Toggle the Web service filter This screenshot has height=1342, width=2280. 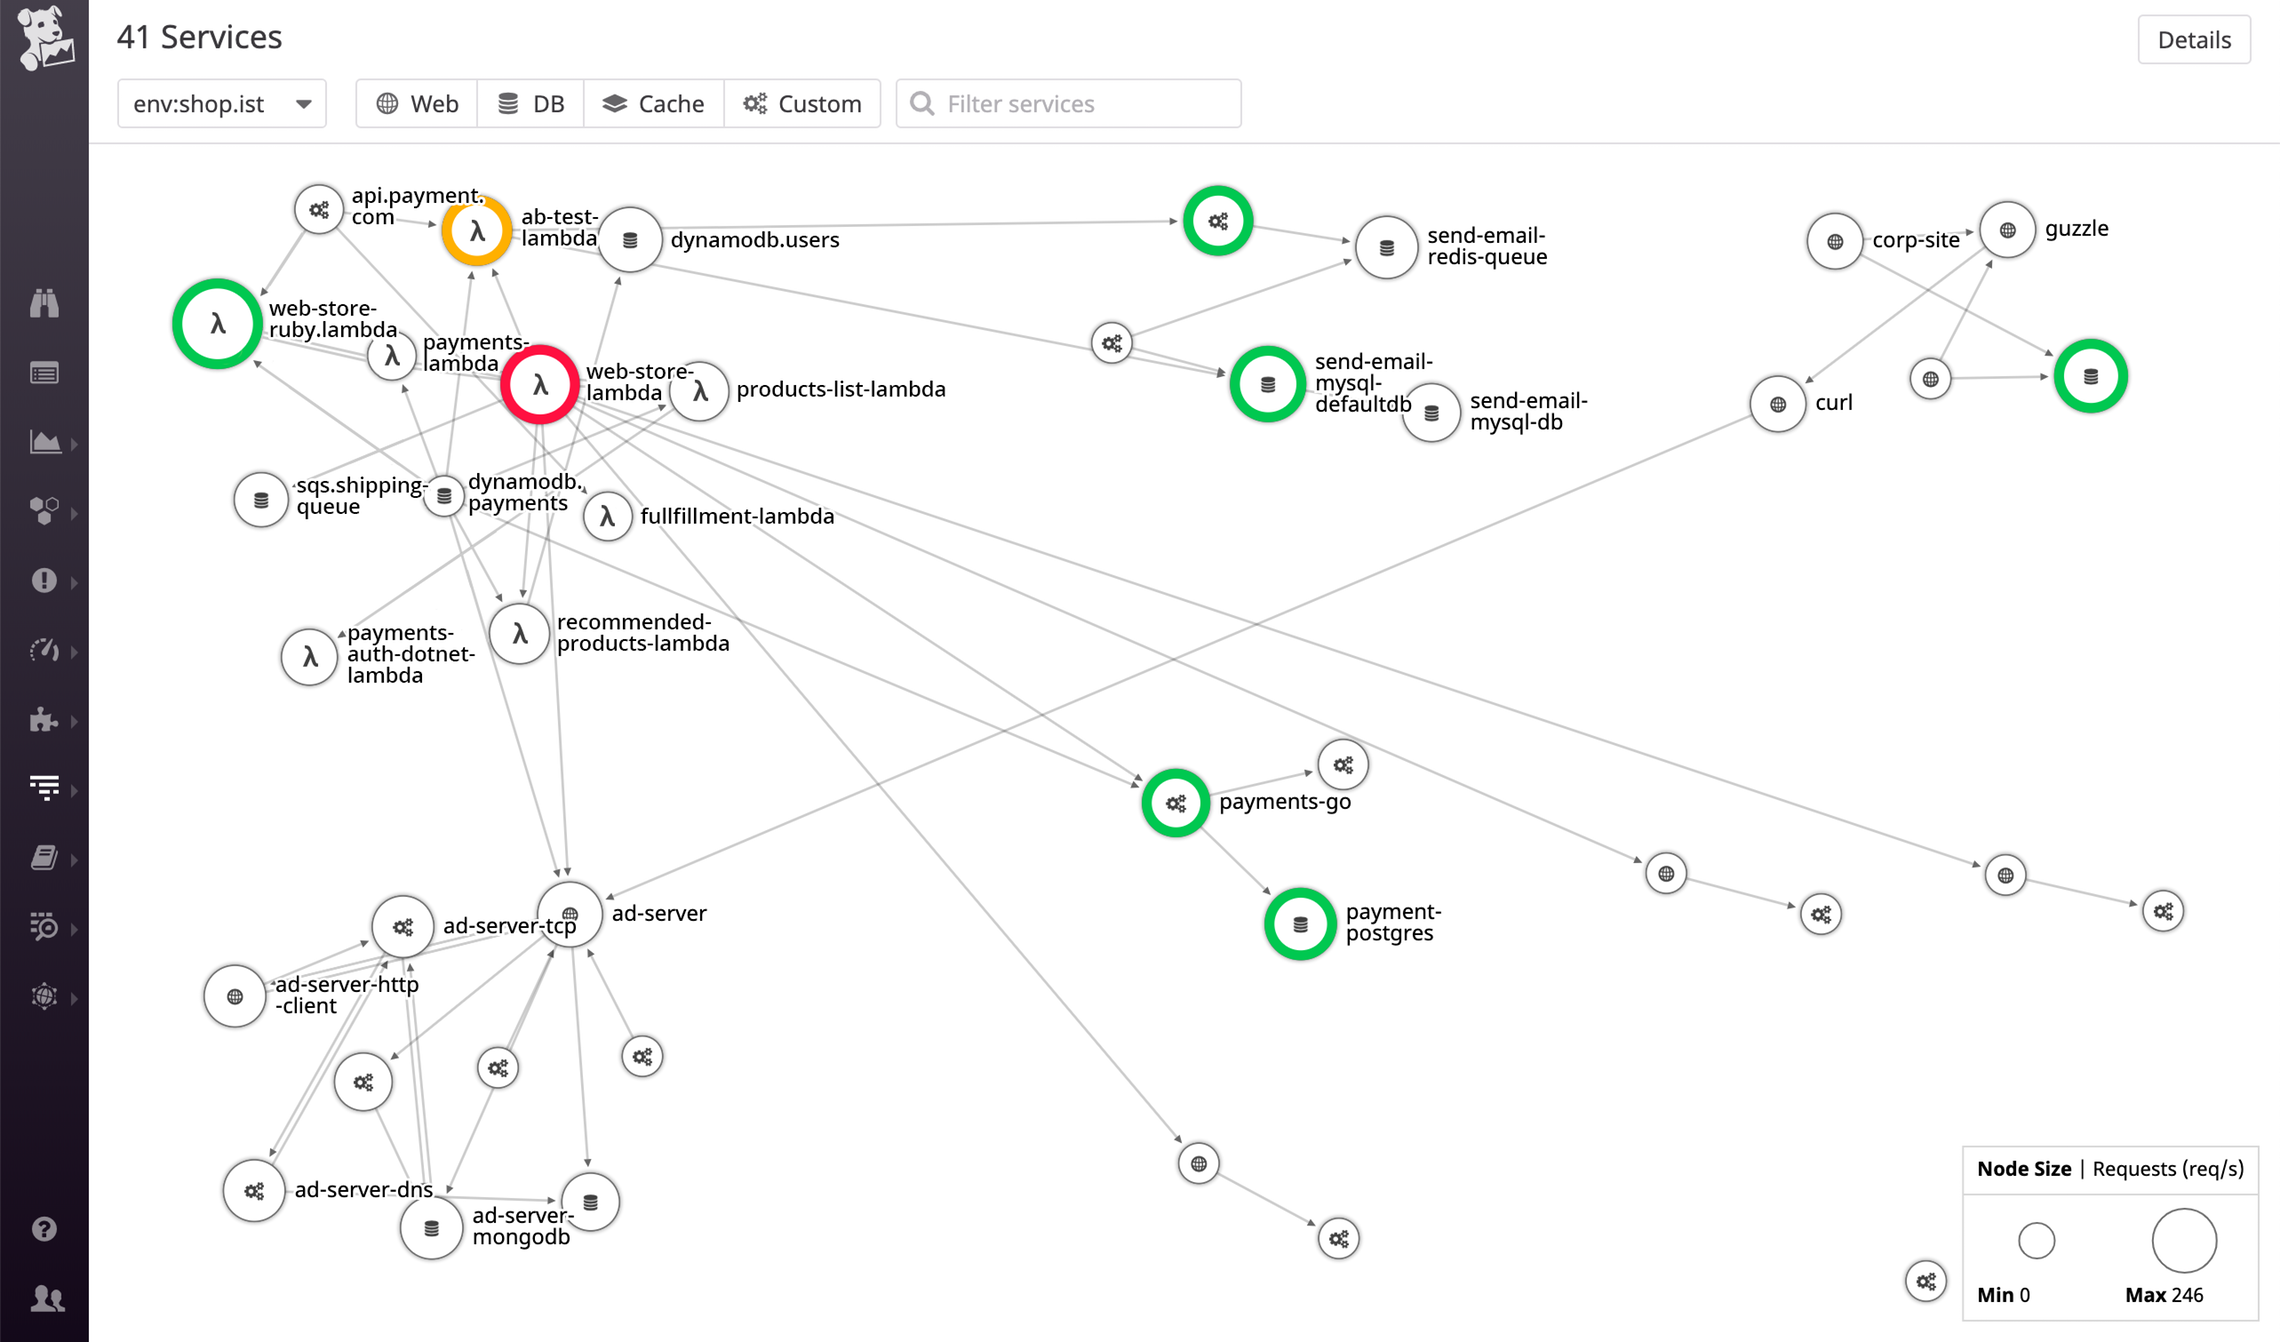[416, 103]
